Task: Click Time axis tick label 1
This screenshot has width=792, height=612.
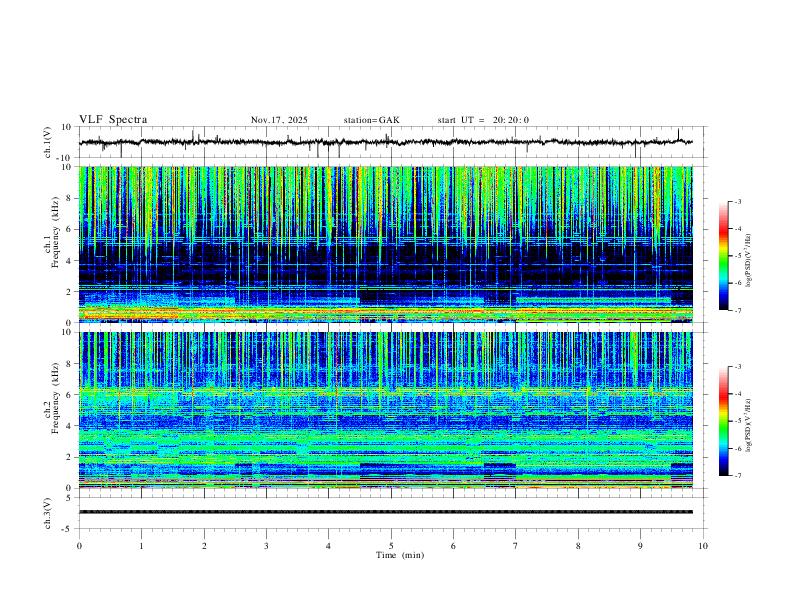Action: point(141,546)
